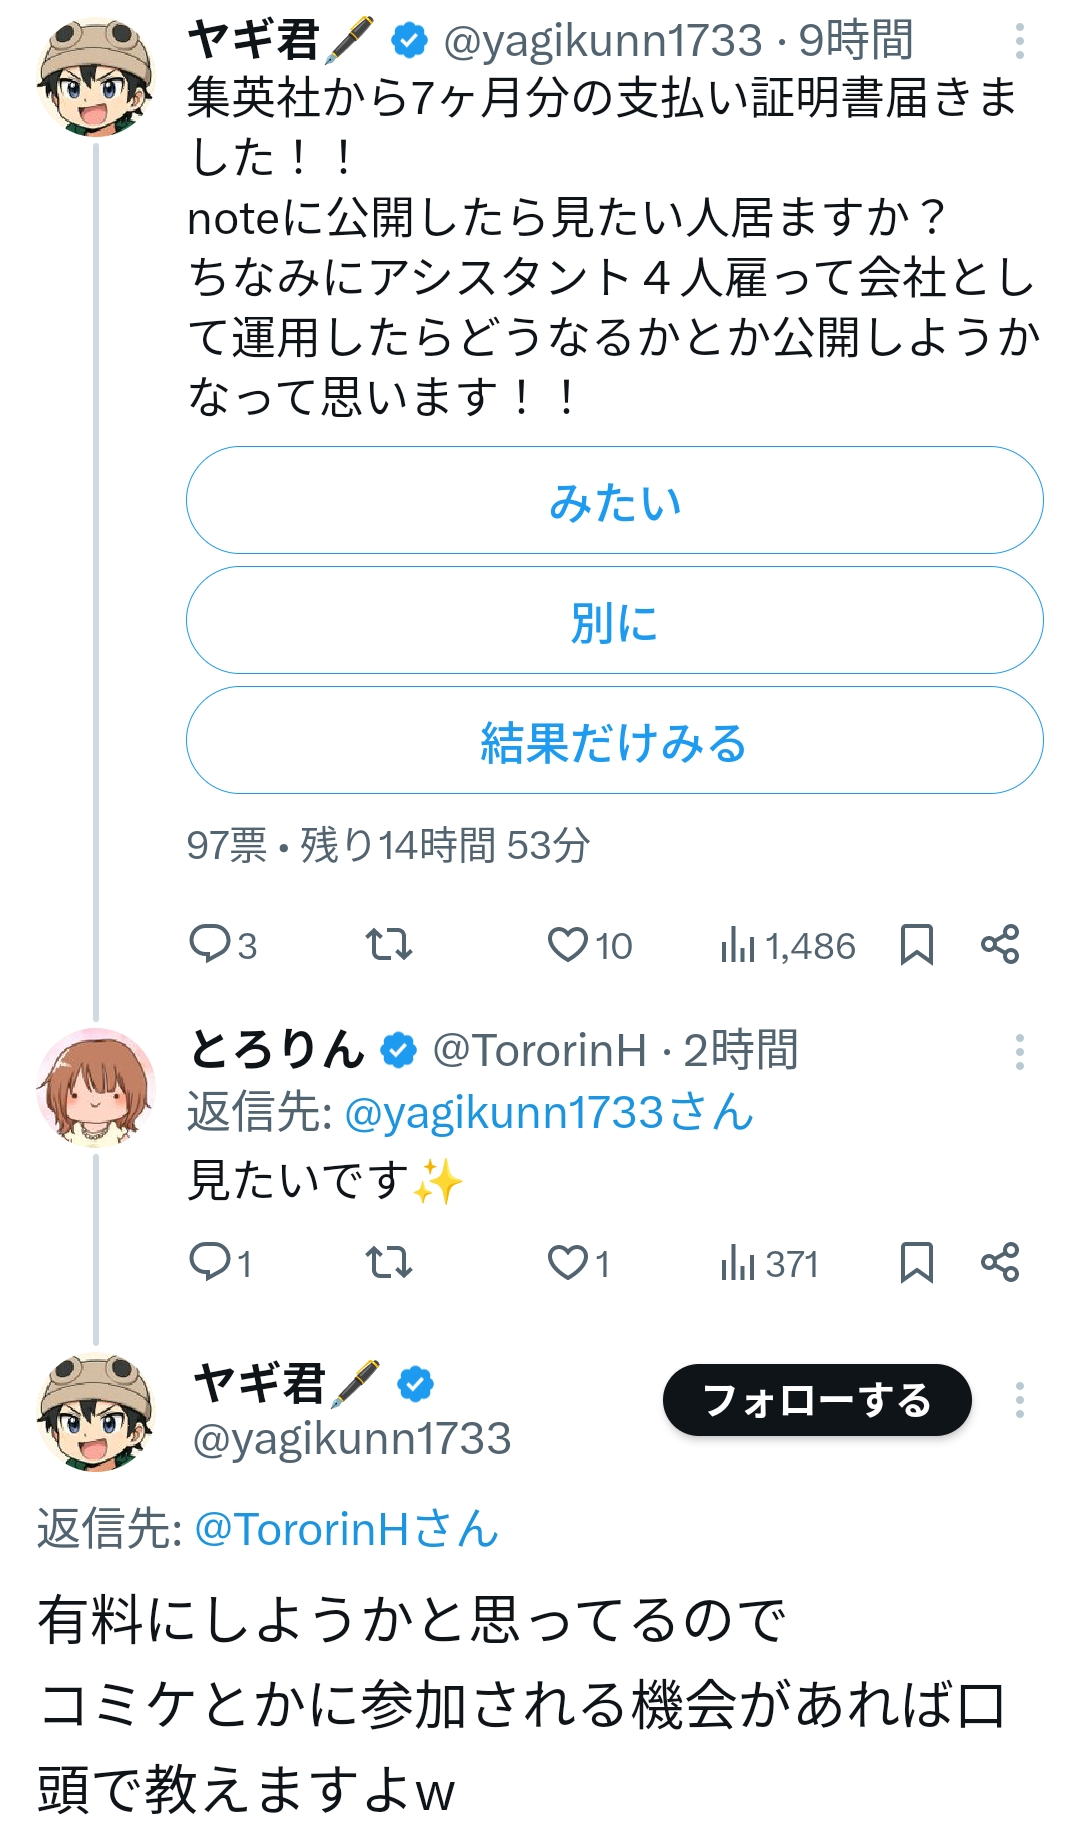Bookmark Tororin's reply tweet
Screen dimensions: 1080x1826
coord(916,1262)
